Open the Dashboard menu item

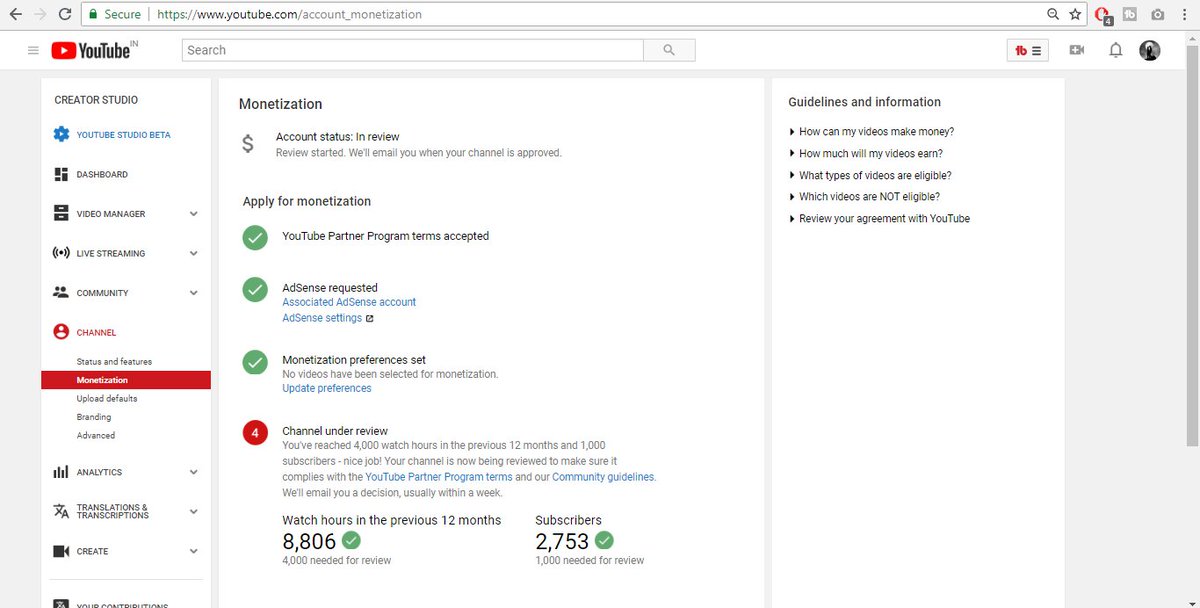pos(102,174)
